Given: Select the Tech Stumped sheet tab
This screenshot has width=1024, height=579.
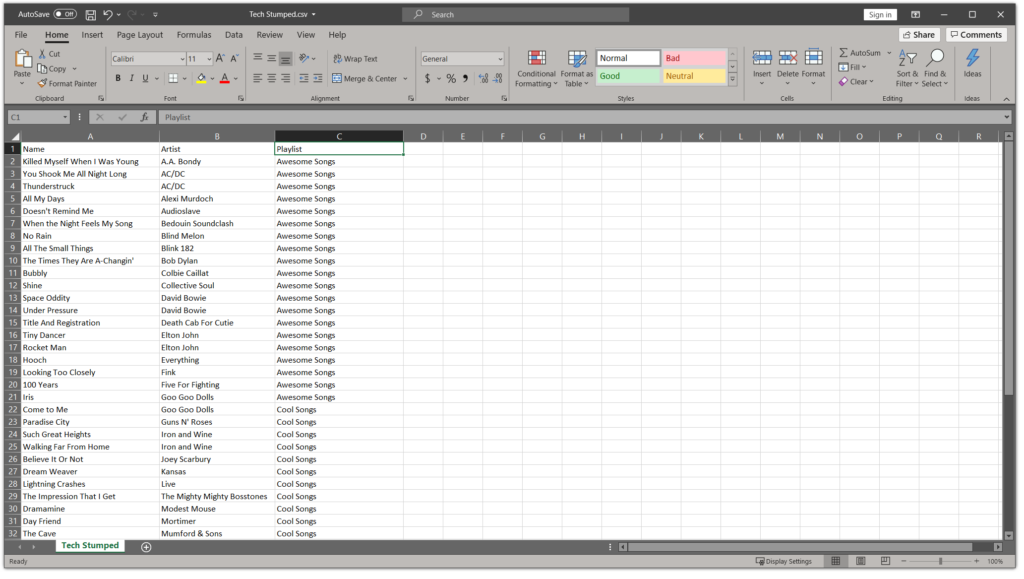Looking at the screenshot, I should pyautogui.click(x=90, y=546).
